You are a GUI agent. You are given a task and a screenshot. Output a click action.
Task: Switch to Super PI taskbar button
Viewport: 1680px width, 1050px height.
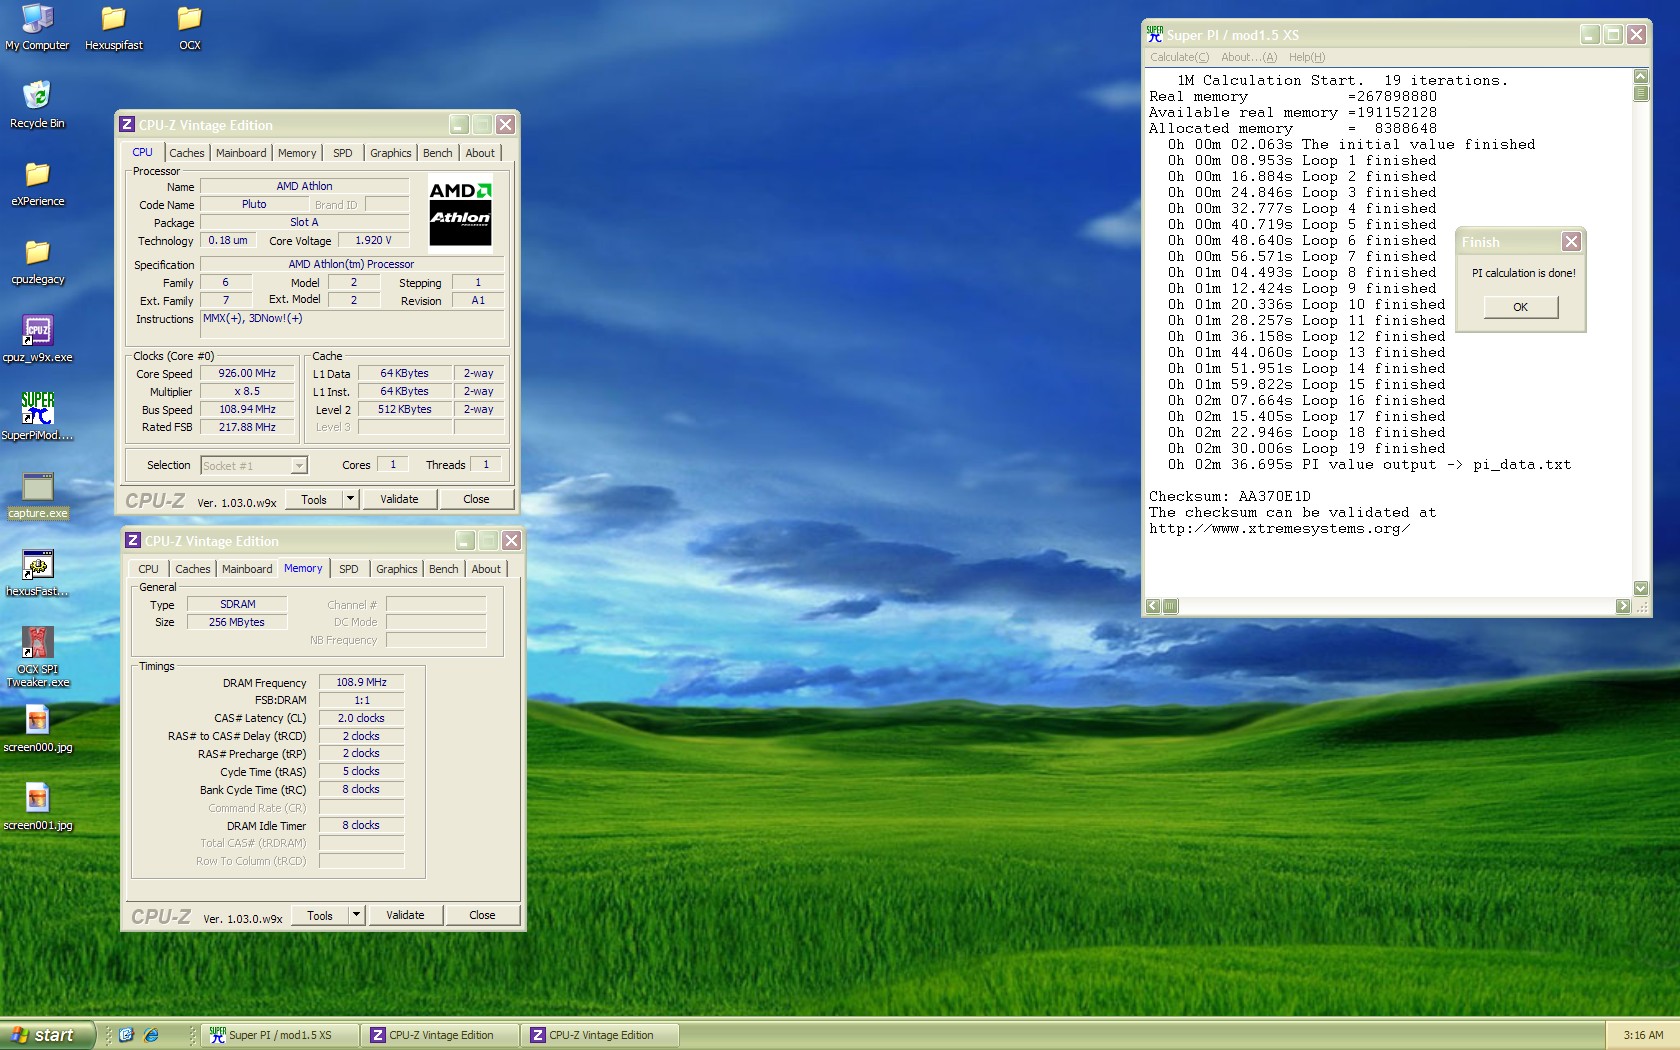click(280, 1035)
